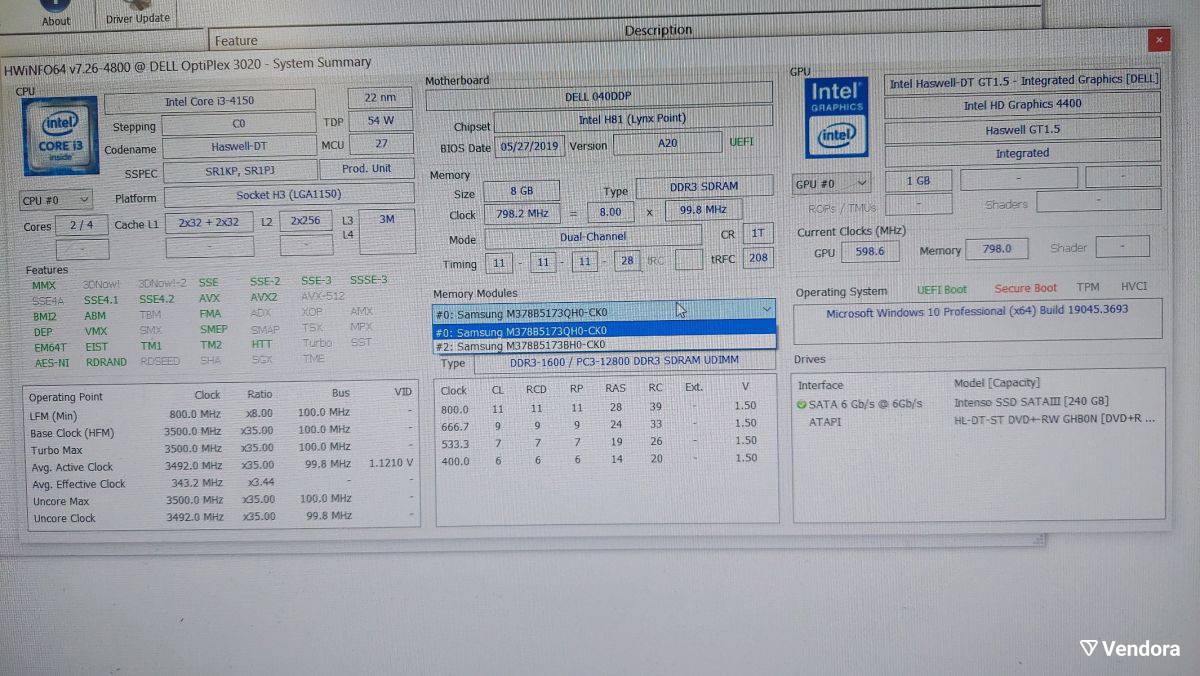The height and width of the screenshot is (676, 1200).
Task: Click the 22 nm process field
Action: point(380,97)
